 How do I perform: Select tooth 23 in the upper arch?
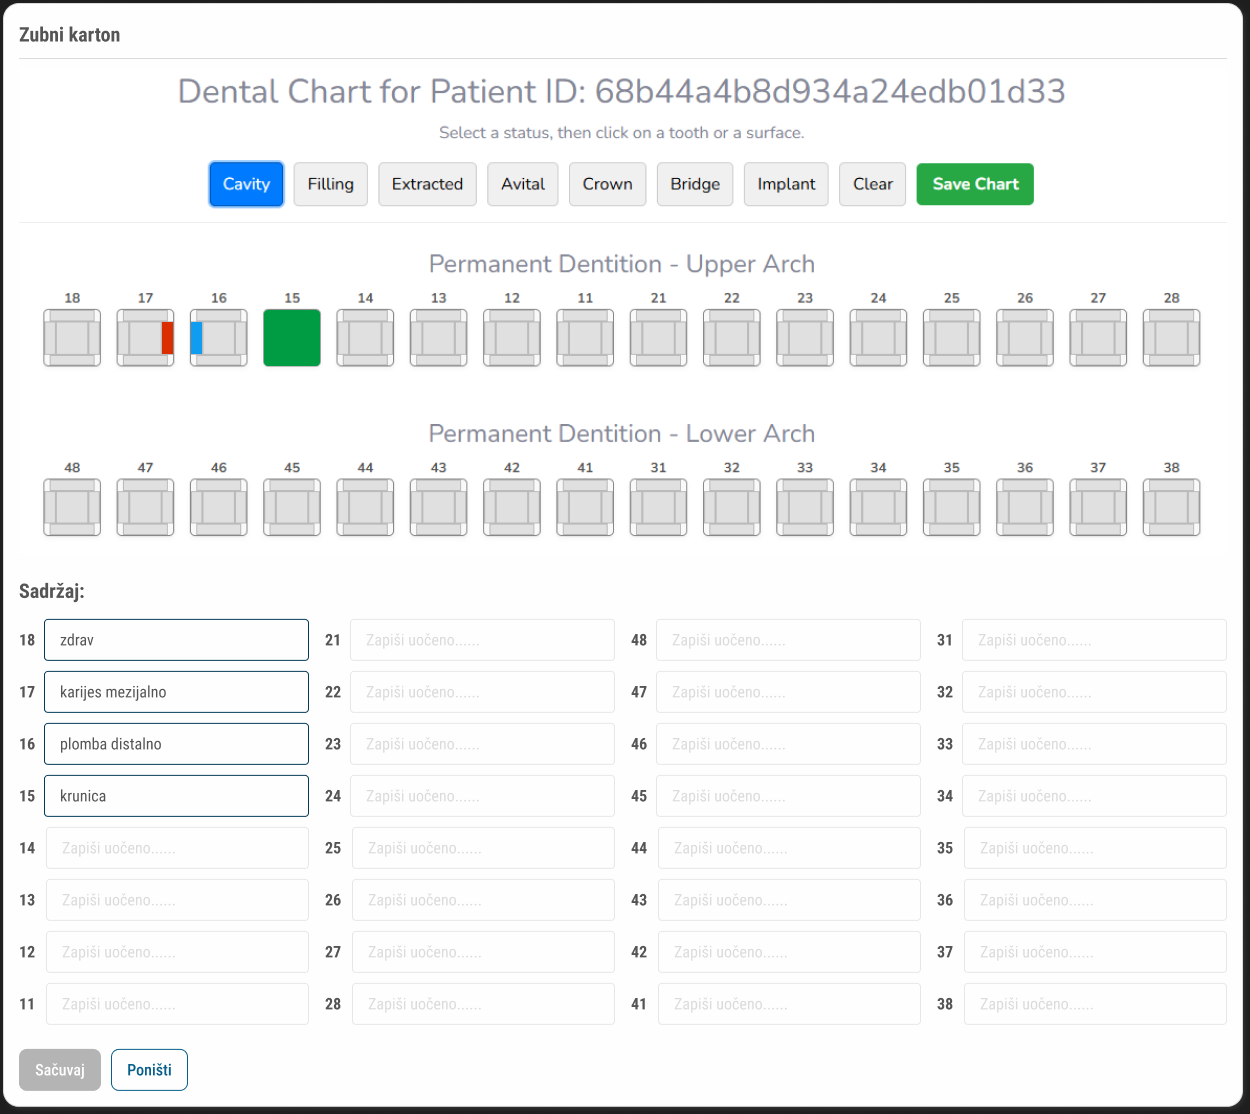[x=805, y=338]
